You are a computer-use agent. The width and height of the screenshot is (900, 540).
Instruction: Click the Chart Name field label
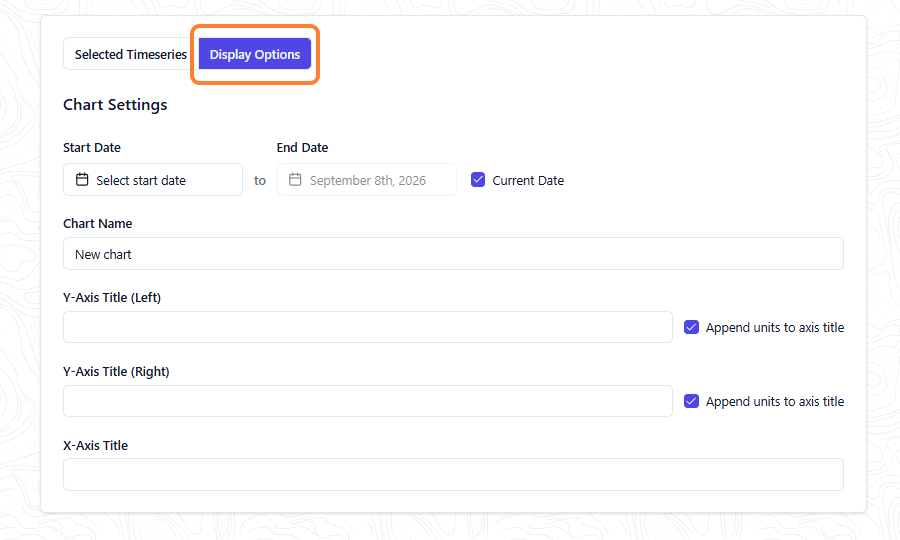pyautogui.click(x=98, y=223)
